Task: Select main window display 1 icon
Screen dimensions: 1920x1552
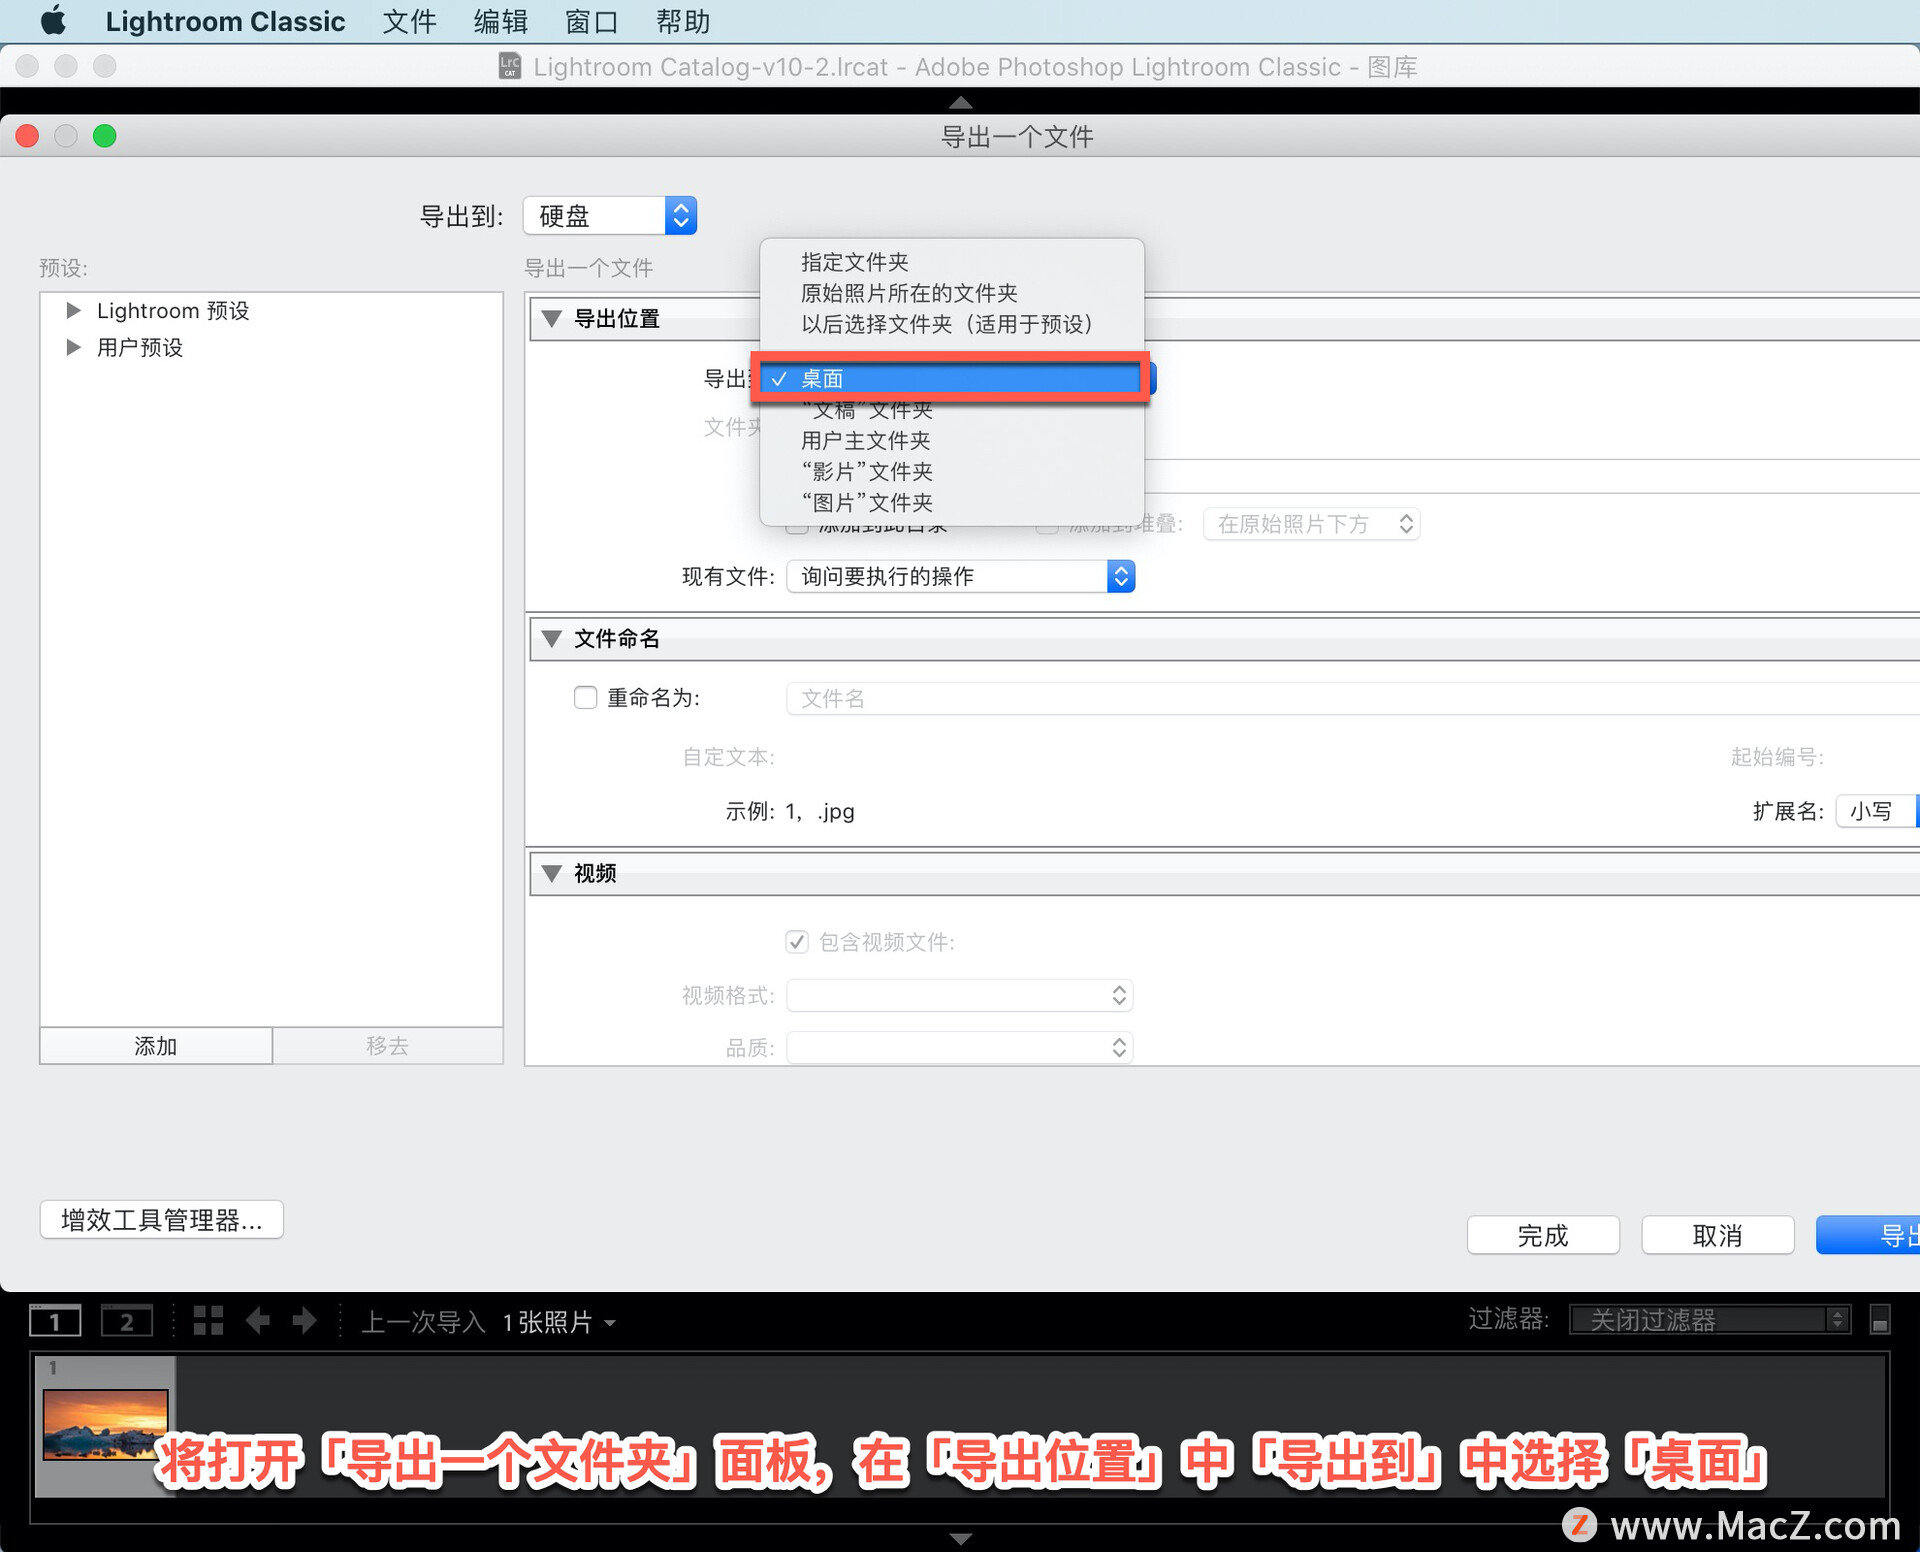Action: click(55, 1321)
